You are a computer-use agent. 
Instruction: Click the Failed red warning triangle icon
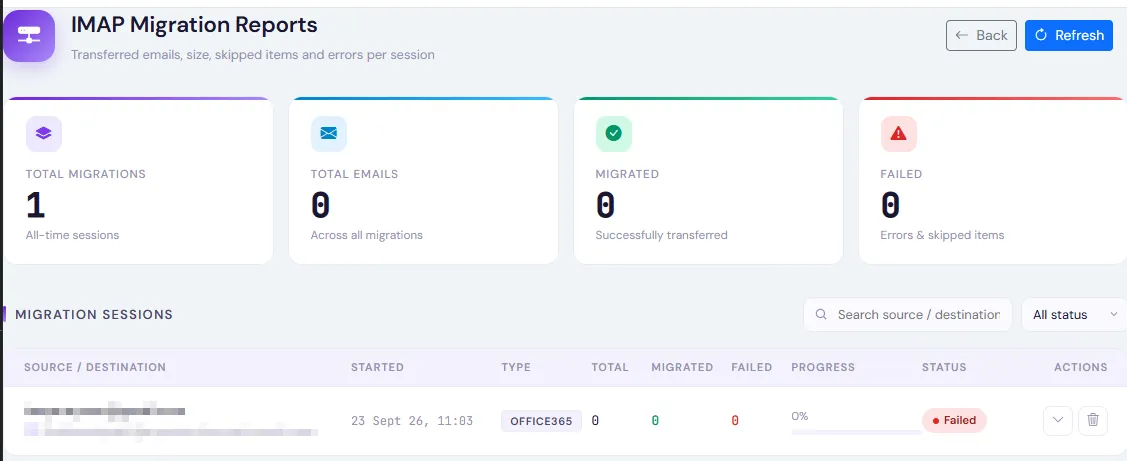pos(898,134)
